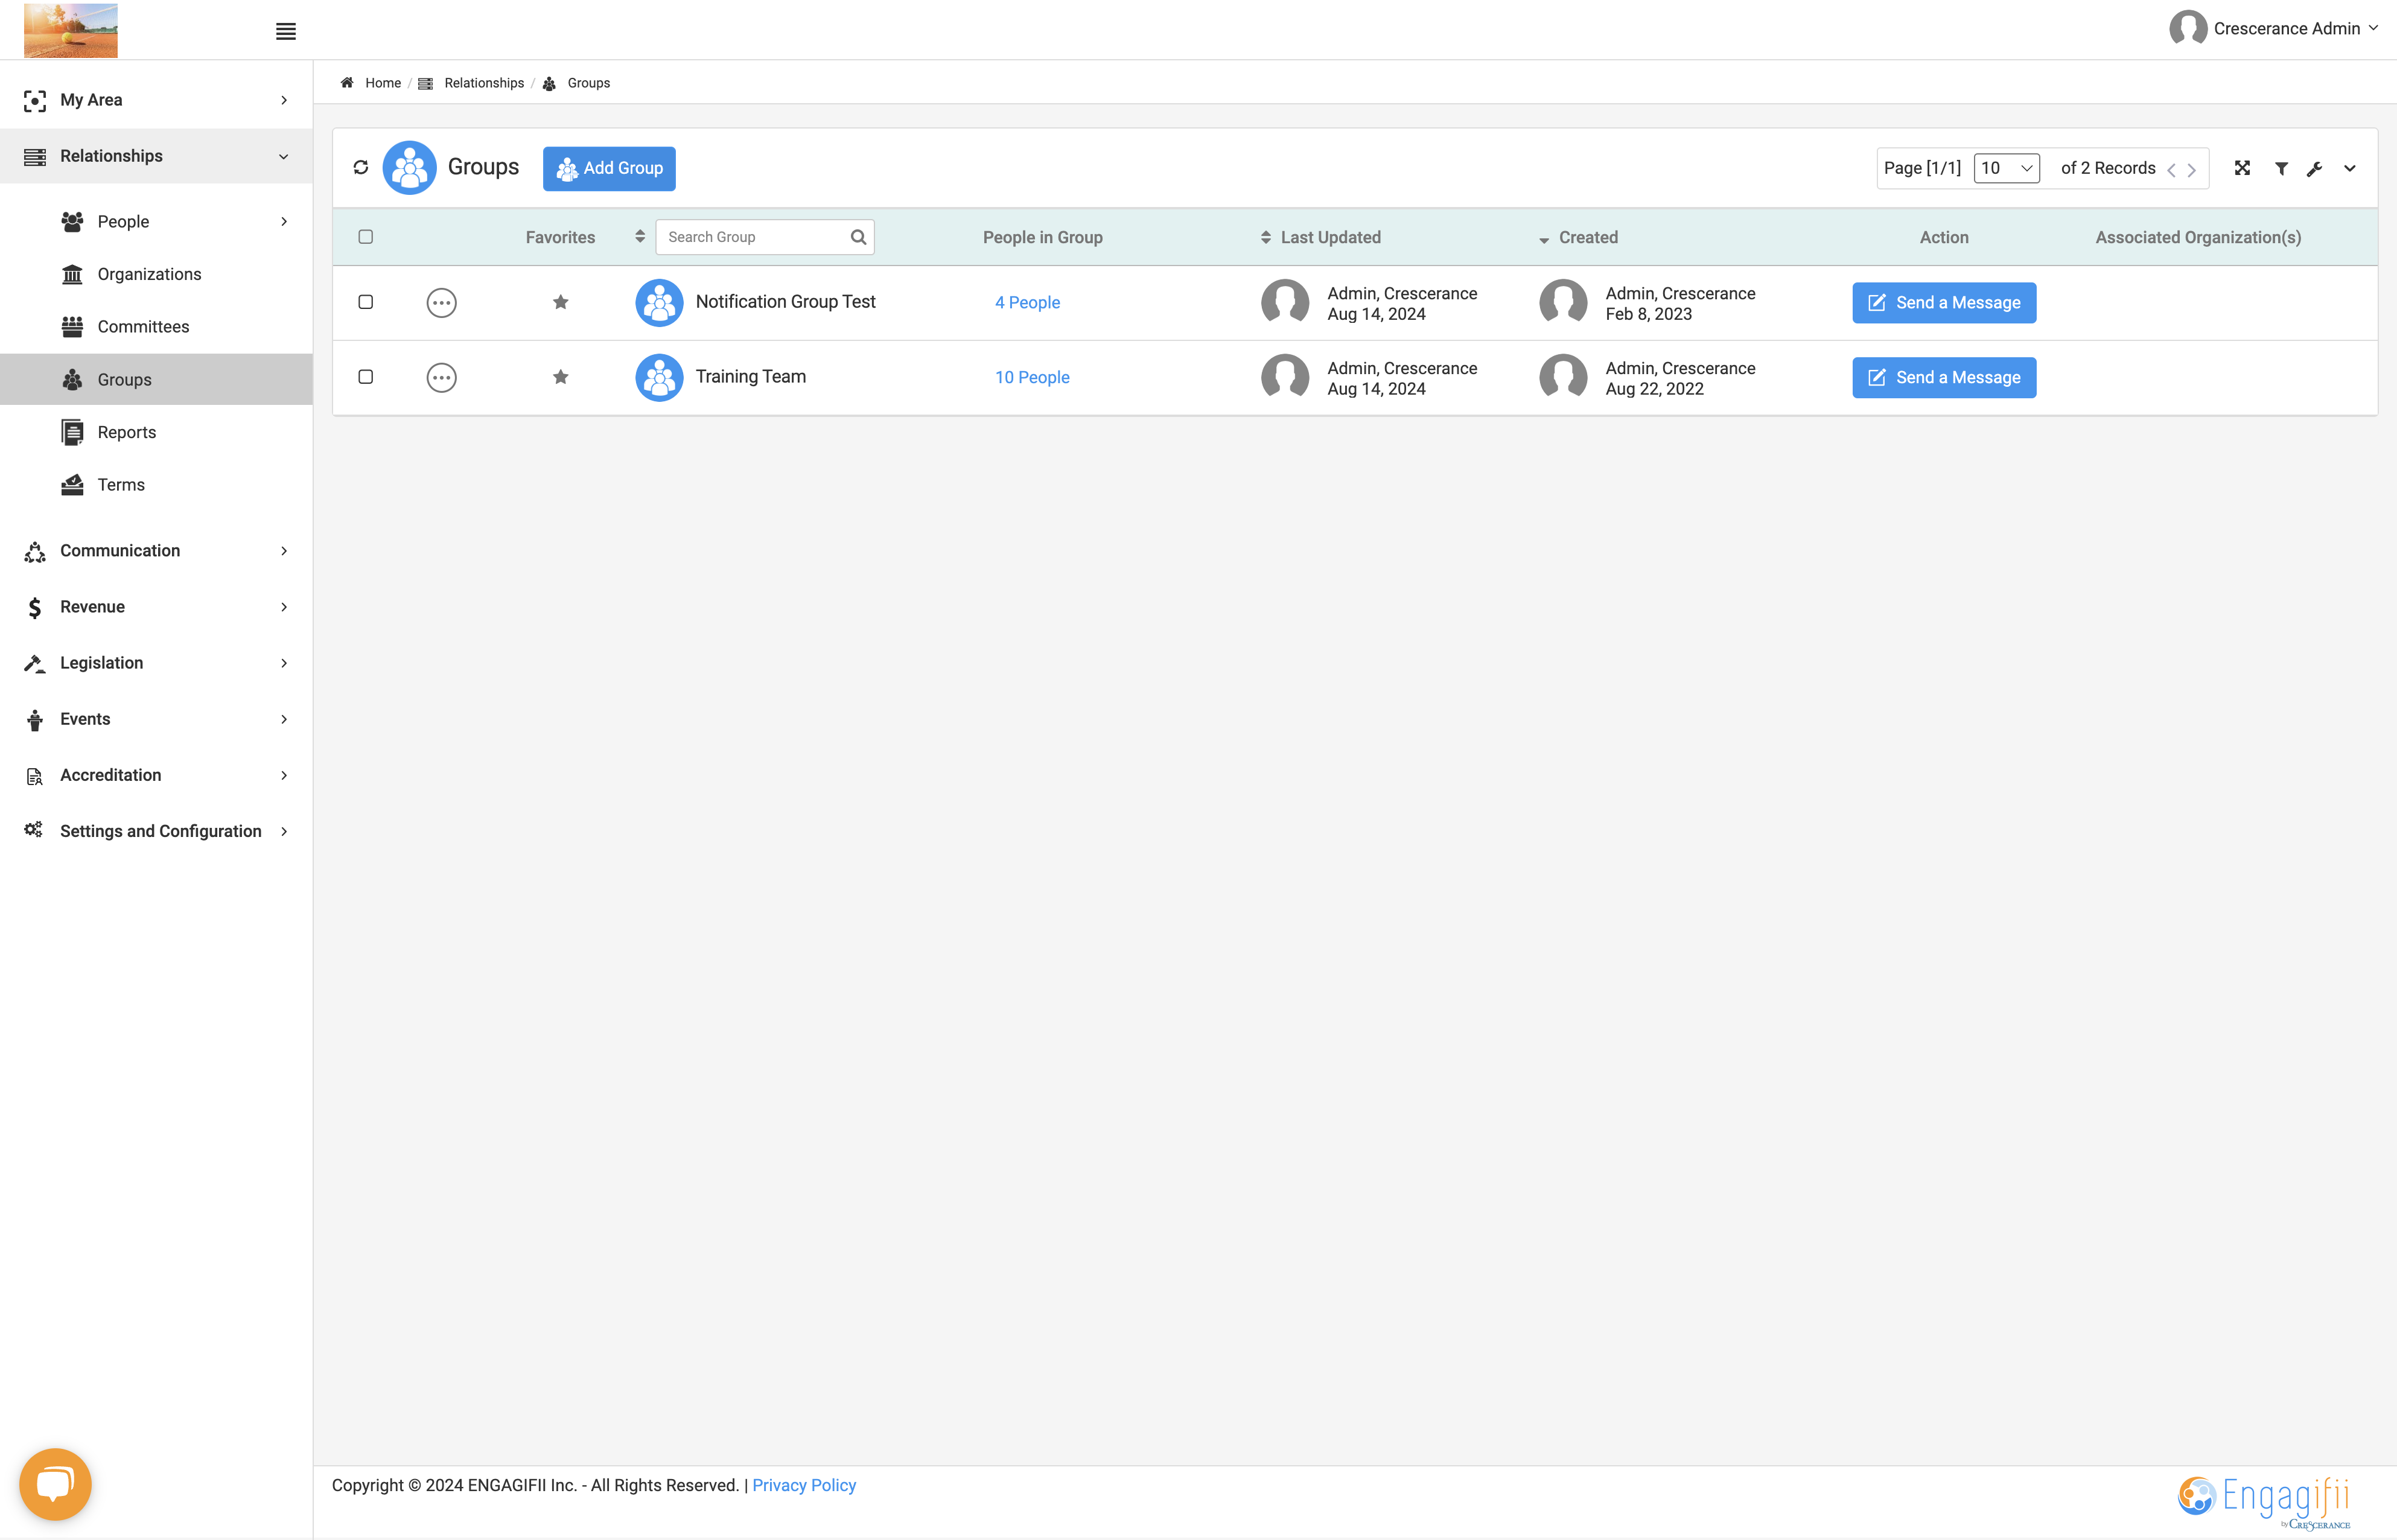The width and height of the screenshot is (2397, 1540).
Task: Open the wrench settings icon
Action: (x=2315, y=168)
